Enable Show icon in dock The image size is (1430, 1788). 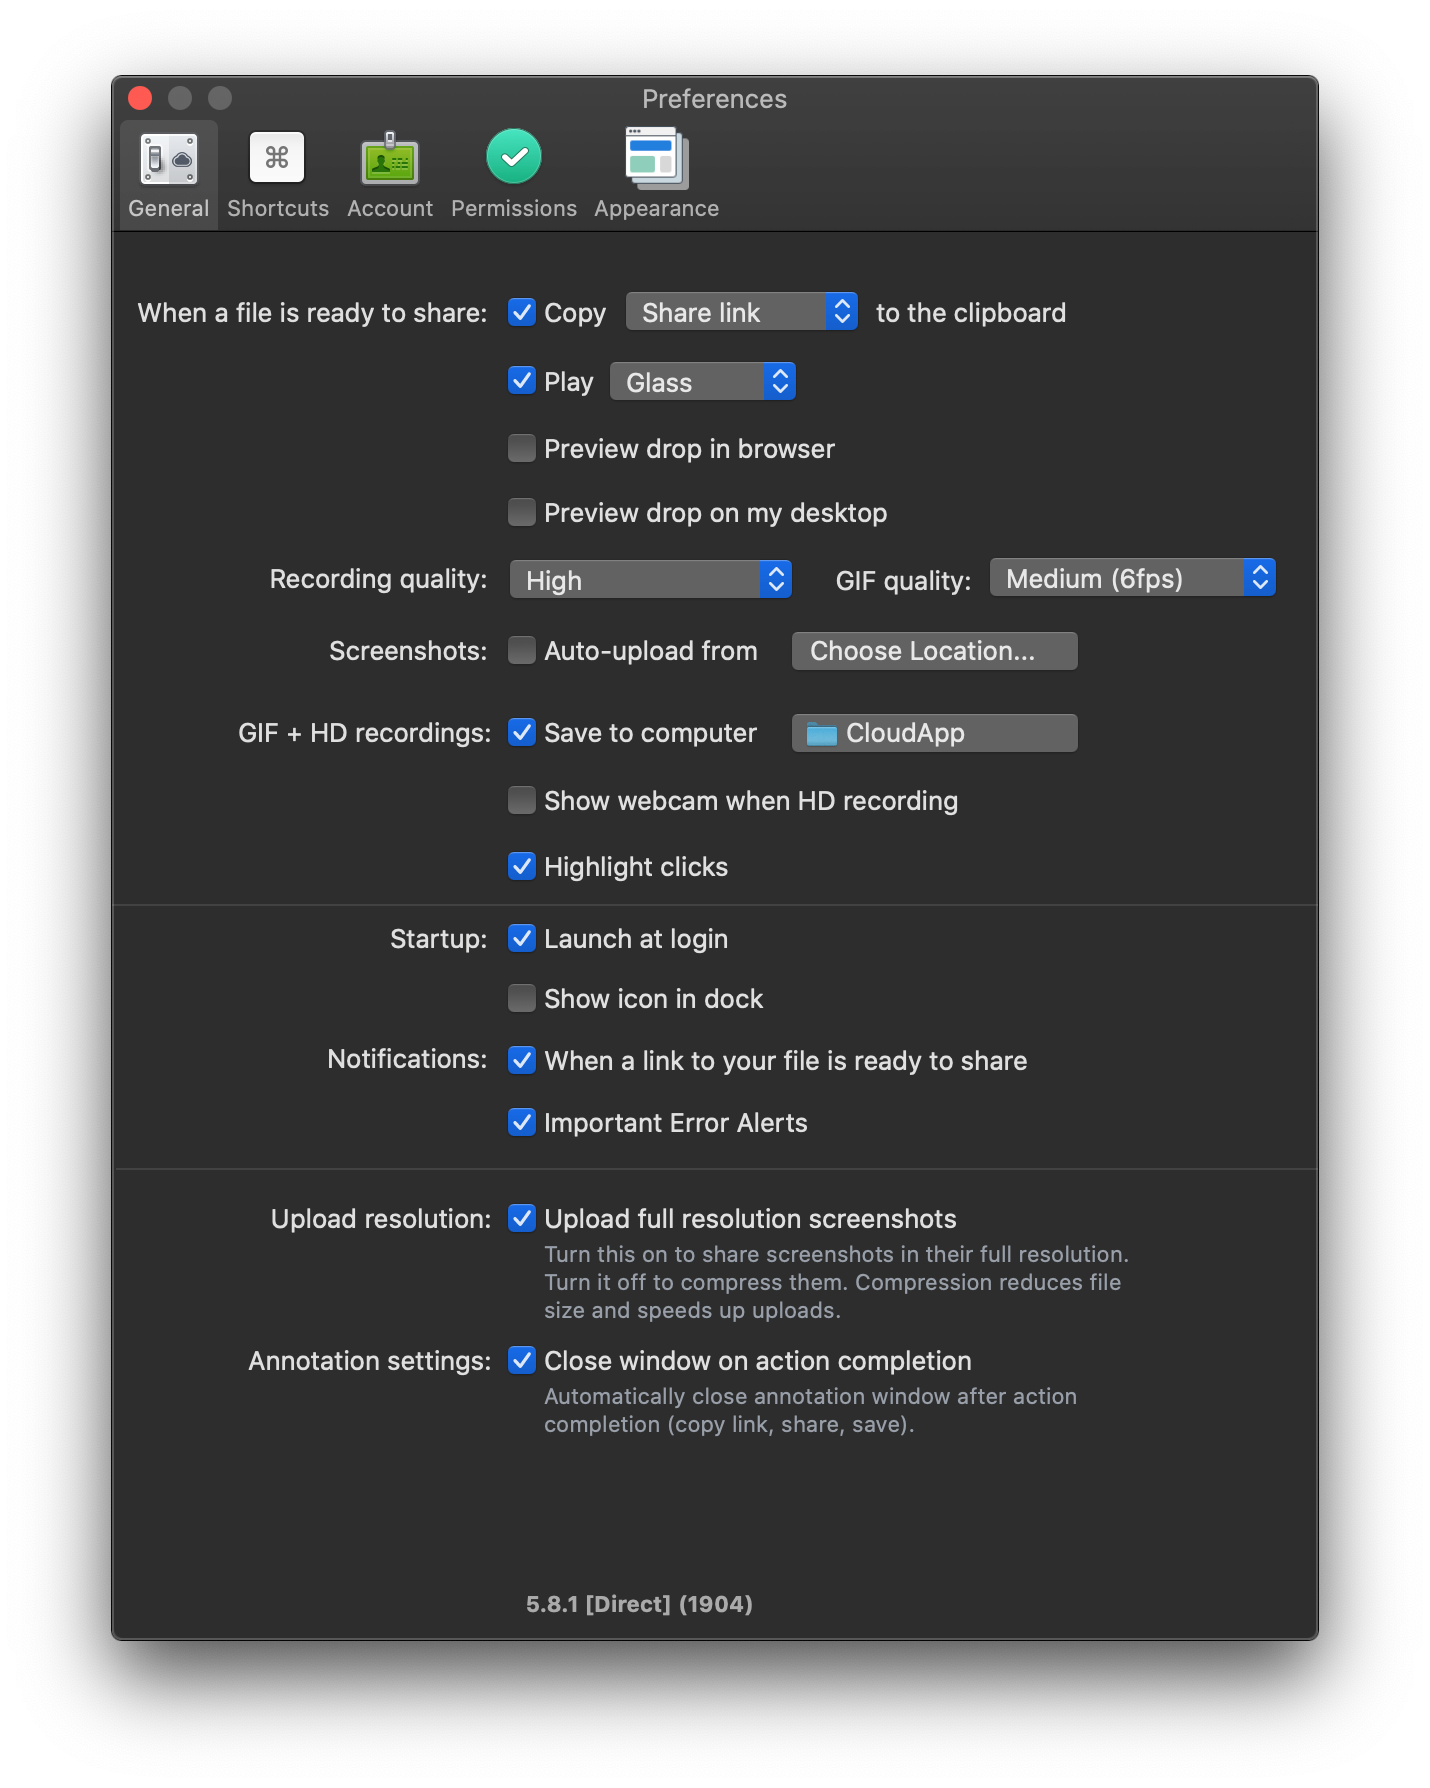point(521,998)
